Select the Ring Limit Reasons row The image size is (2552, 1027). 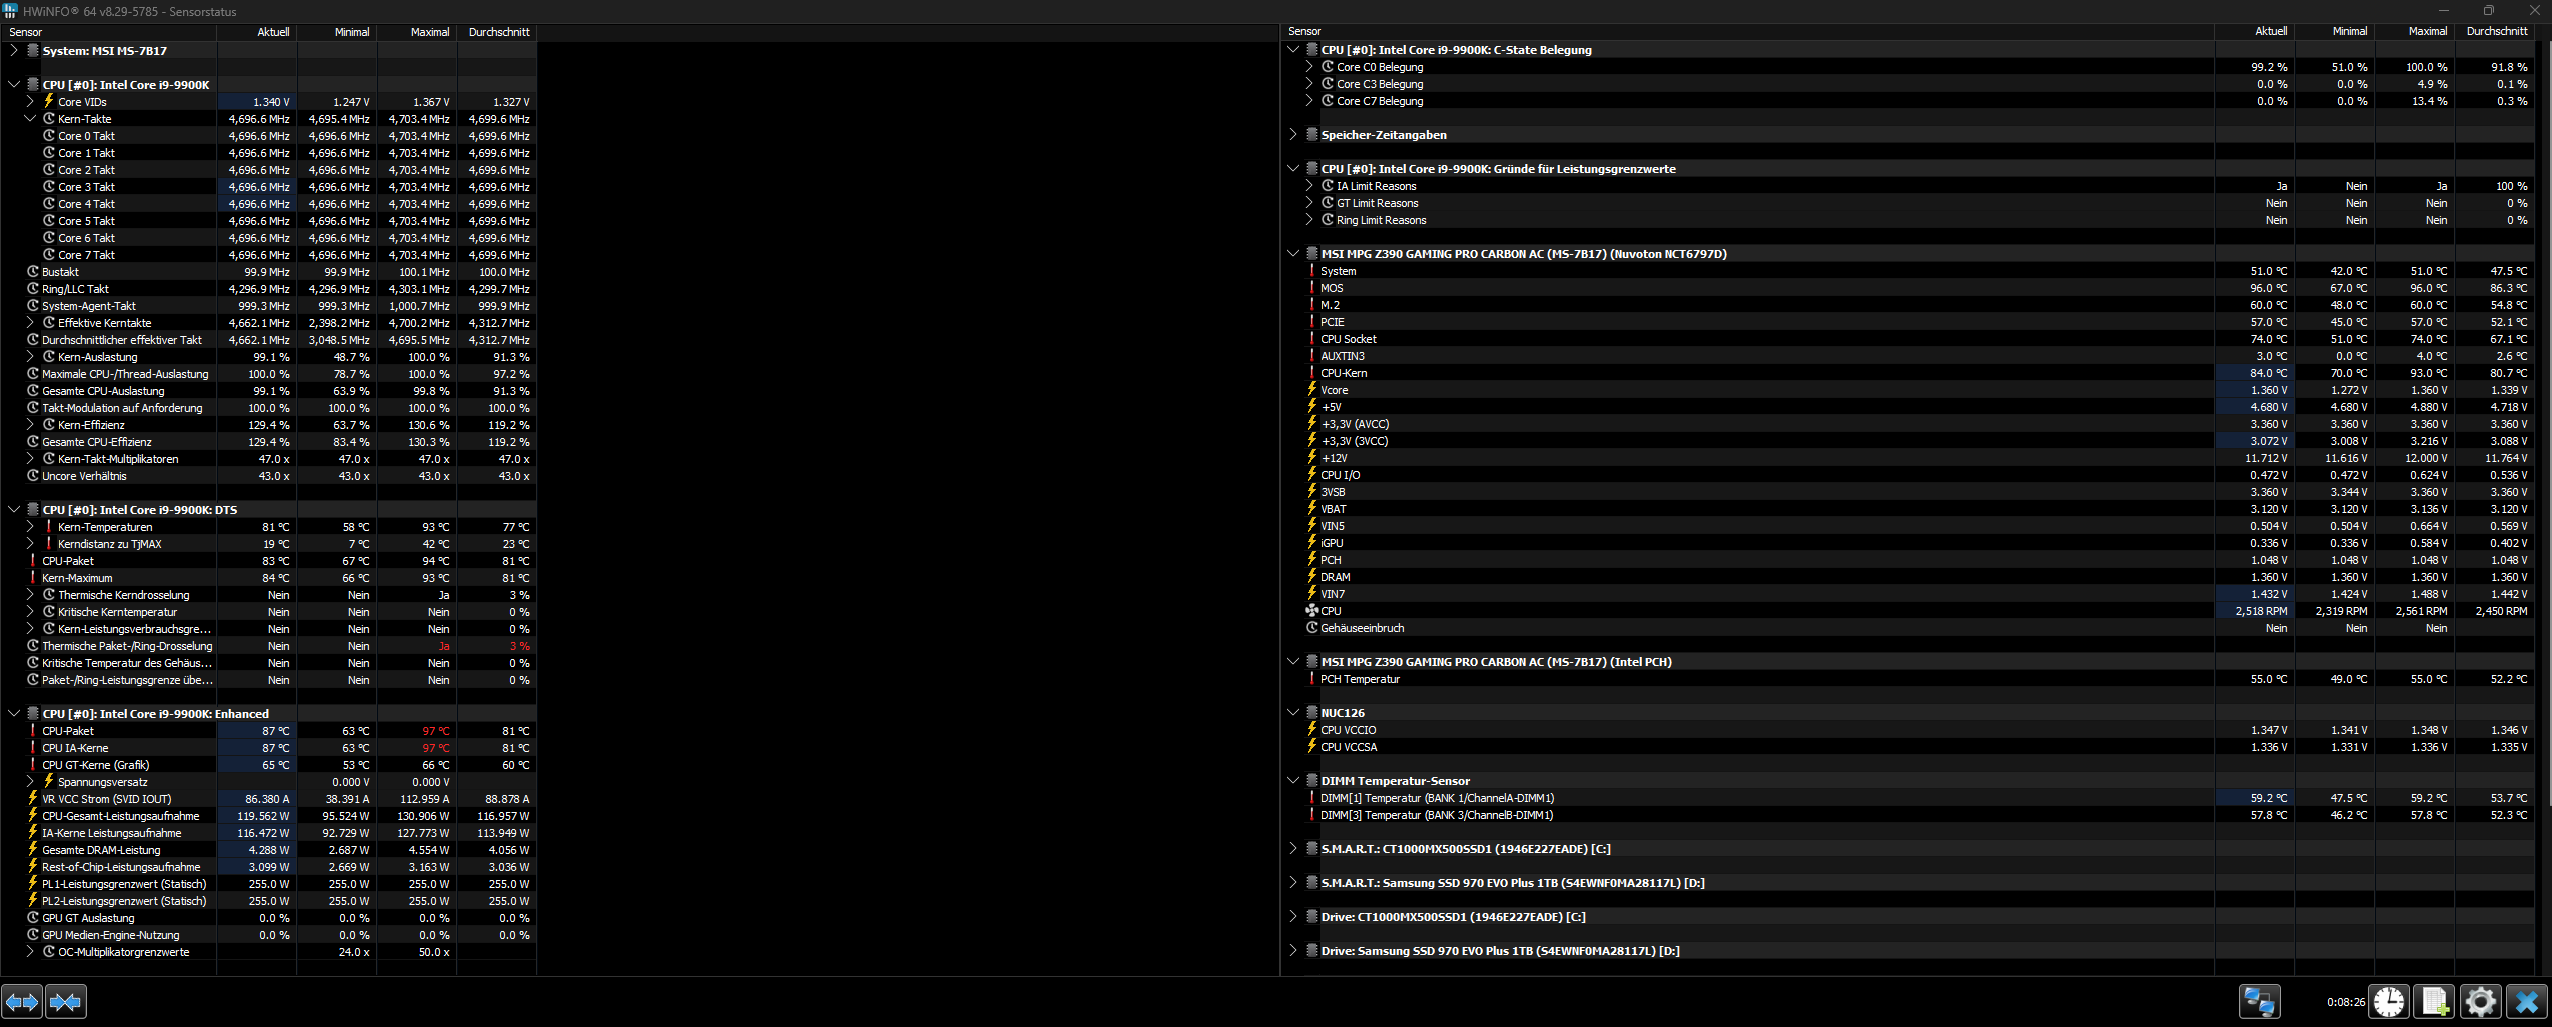coord(1908,219)
